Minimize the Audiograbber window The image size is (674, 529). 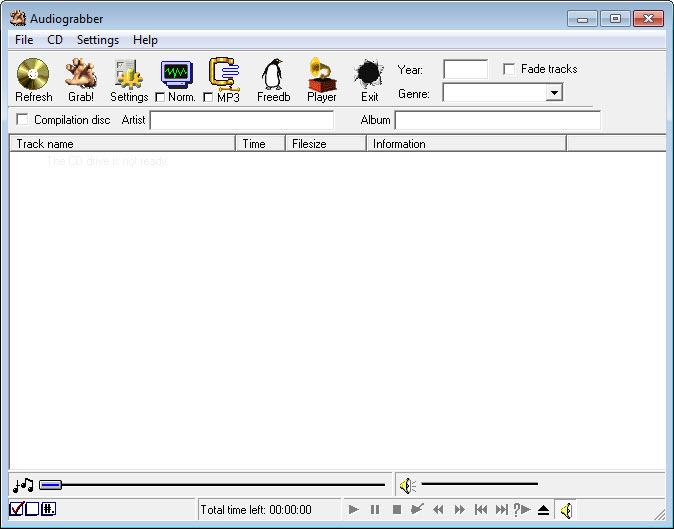[x=582, y=19]
